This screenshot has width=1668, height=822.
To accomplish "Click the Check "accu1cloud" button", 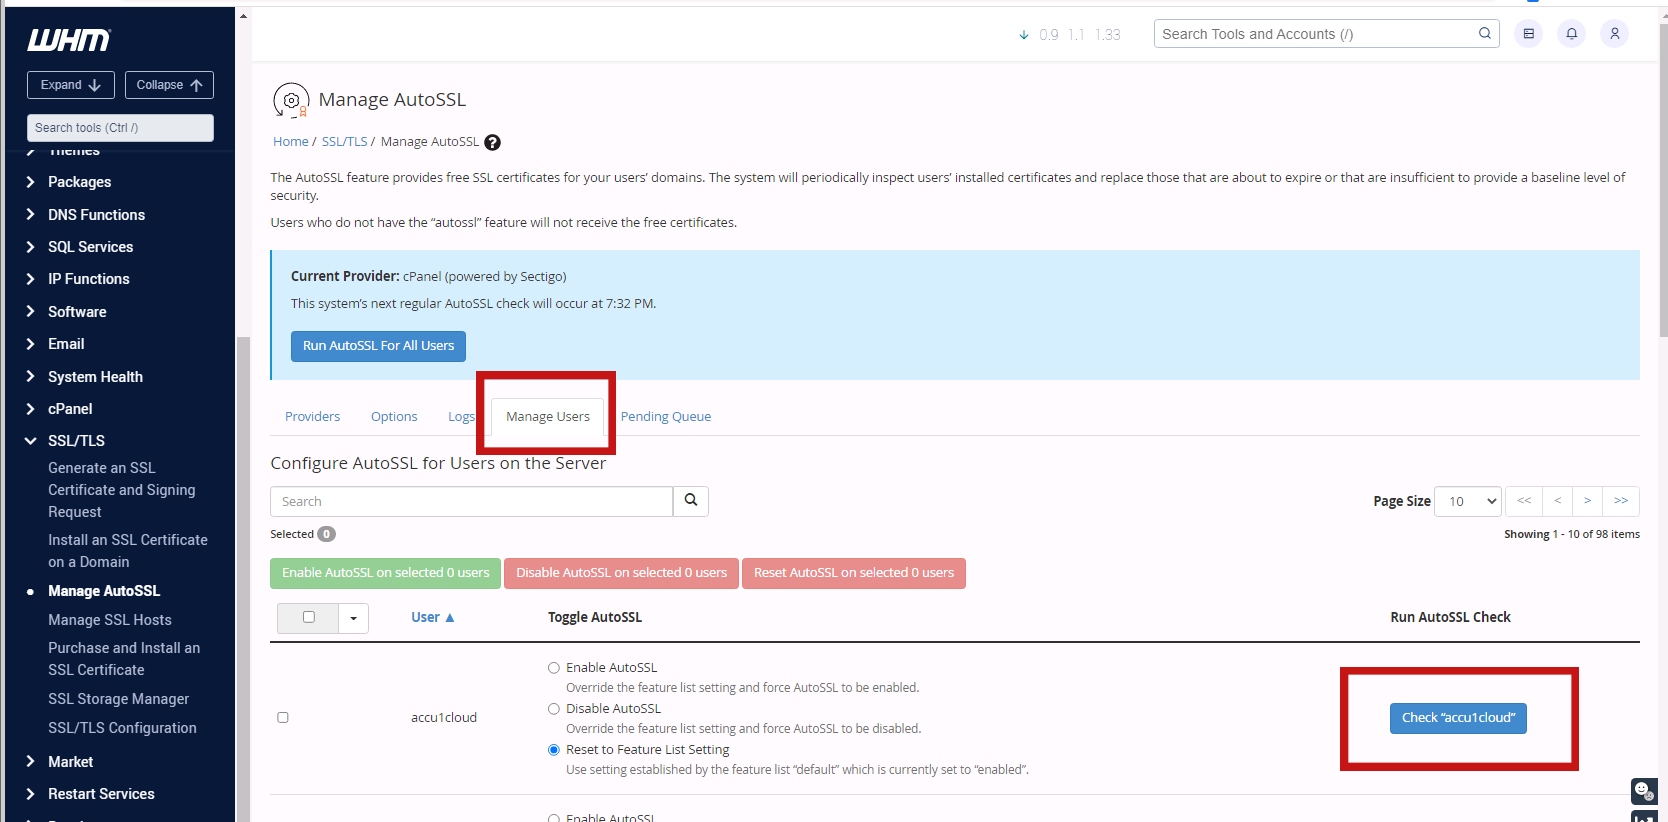I will (x=1458, y=718).
